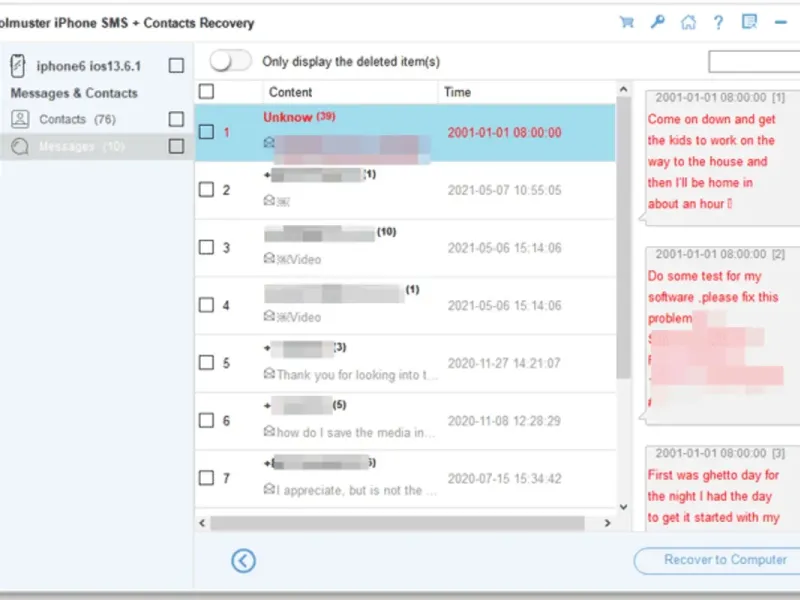Click time 2020-11-27 14:21:07
The width and height of the screenshot is (800, 600).
coord(504,363)
